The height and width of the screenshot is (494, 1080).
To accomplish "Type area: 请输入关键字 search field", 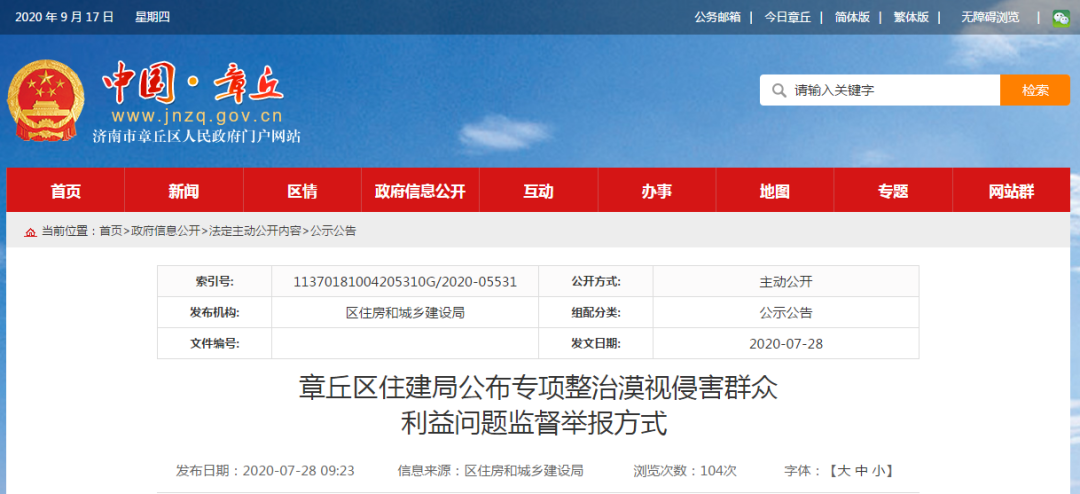I will 880,90.
